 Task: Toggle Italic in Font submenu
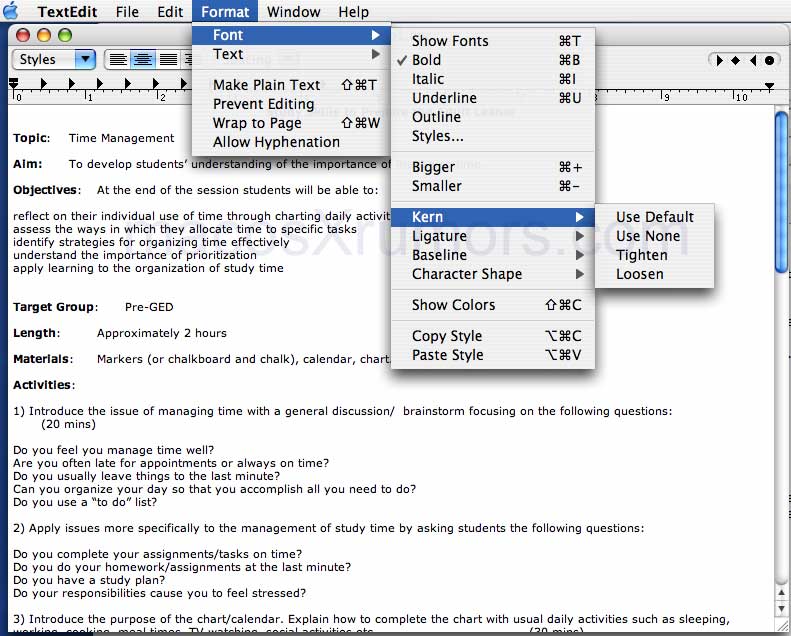[x=493, y=79]
